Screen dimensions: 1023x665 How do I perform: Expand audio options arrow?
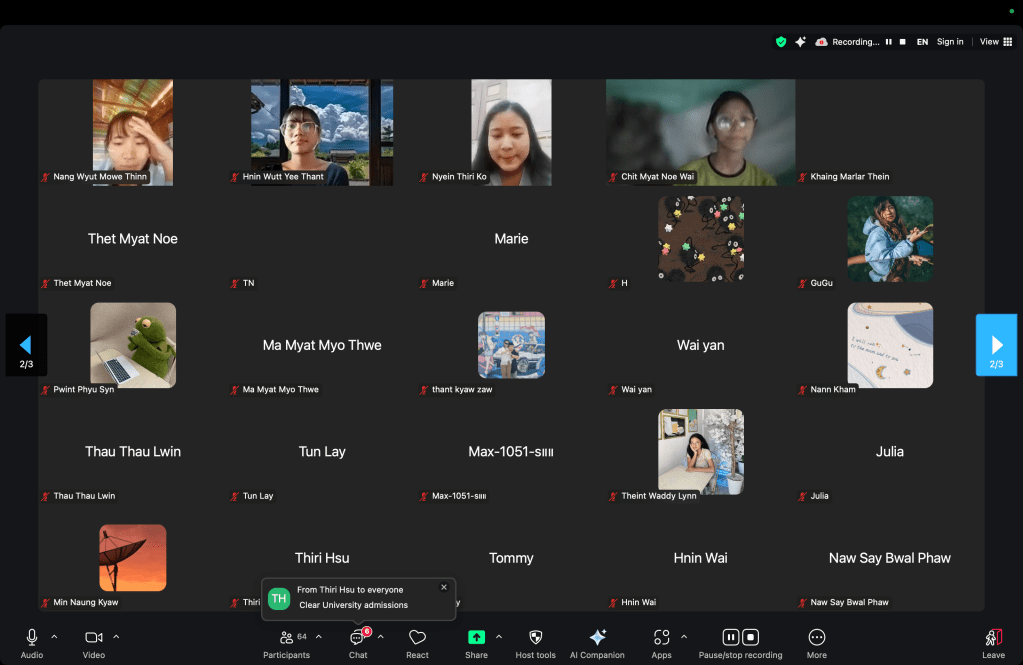54,636
